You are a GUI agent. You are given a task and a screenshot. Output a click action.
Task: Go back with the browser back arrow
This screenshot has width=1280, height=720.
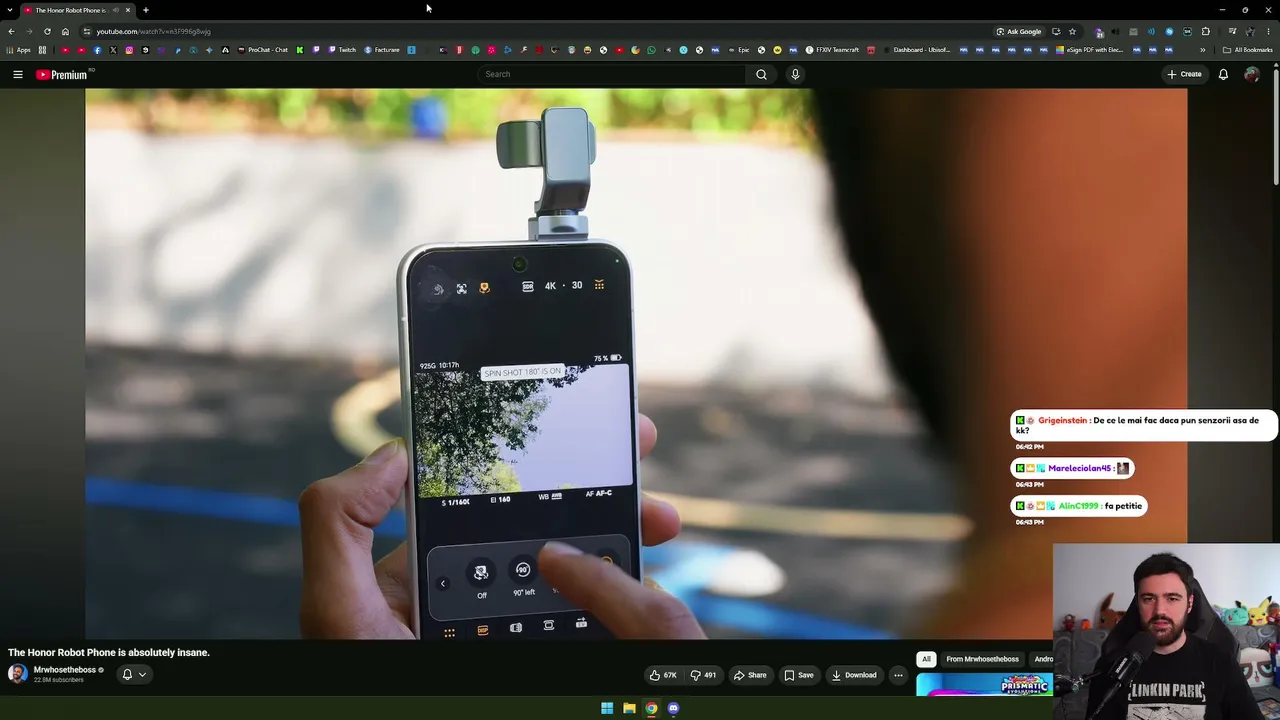[x=11, y=31]
